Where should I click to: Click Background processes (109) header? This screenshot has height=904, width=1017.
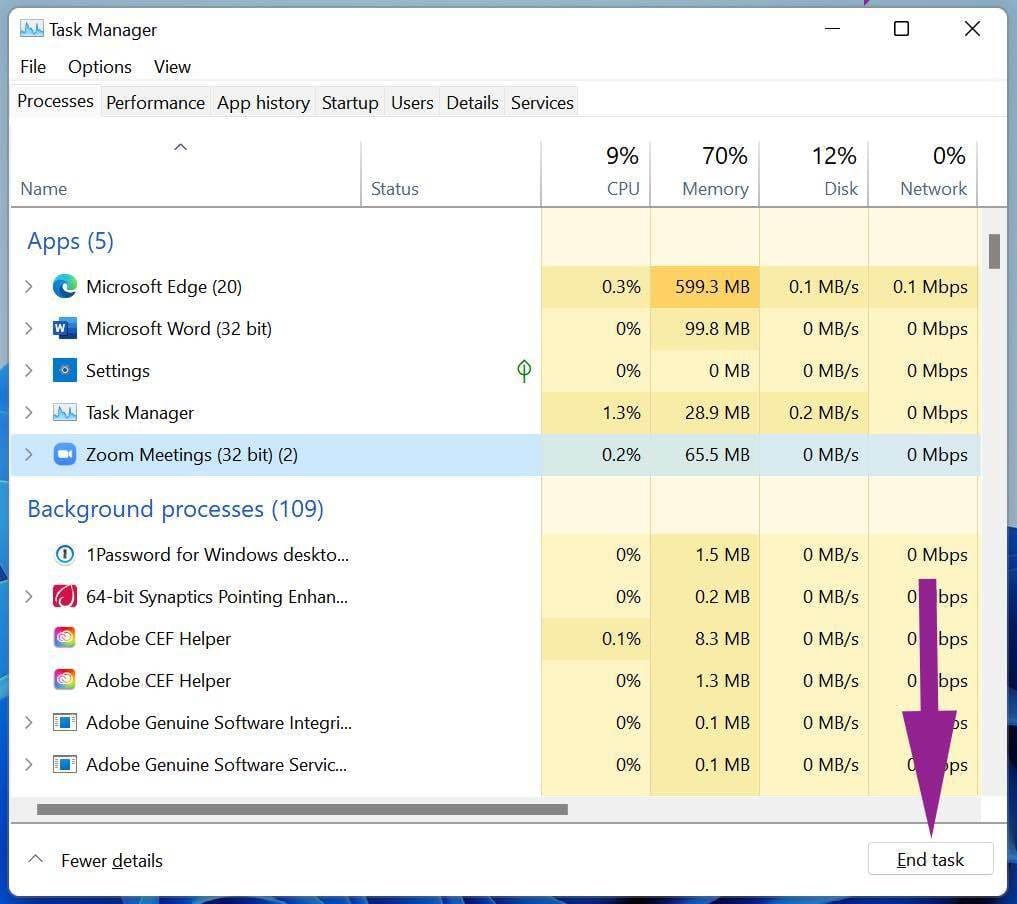(175, 509)
